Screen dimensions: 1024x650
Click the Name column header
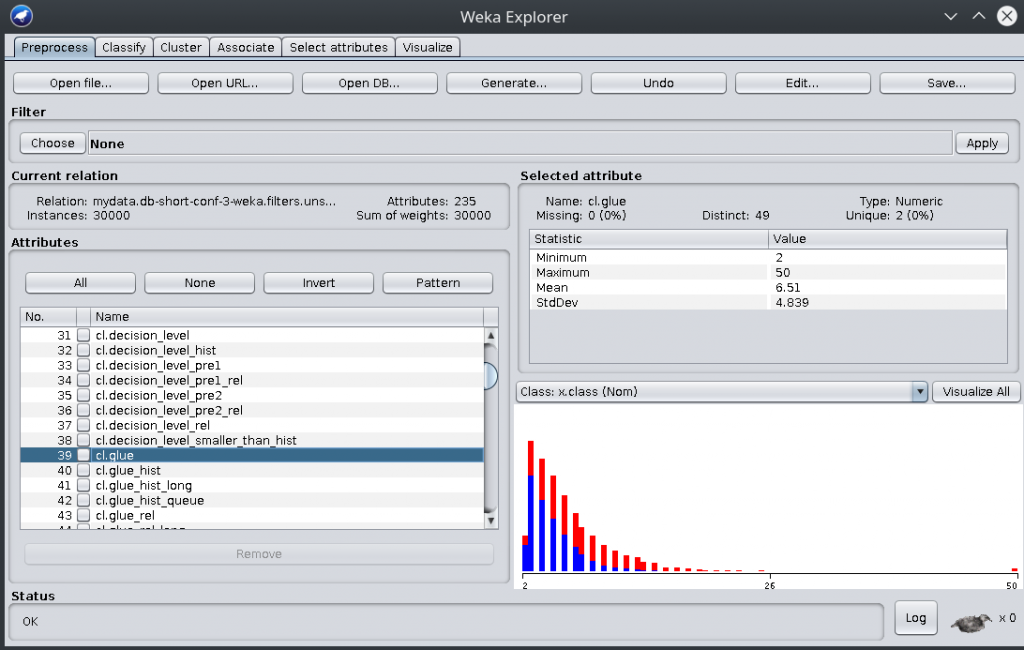tap(287, 317)
